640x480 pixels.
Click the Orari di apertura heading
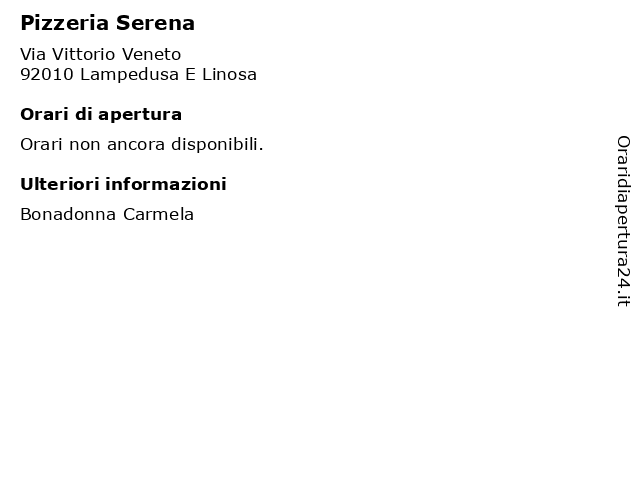[x=101, y=115]
